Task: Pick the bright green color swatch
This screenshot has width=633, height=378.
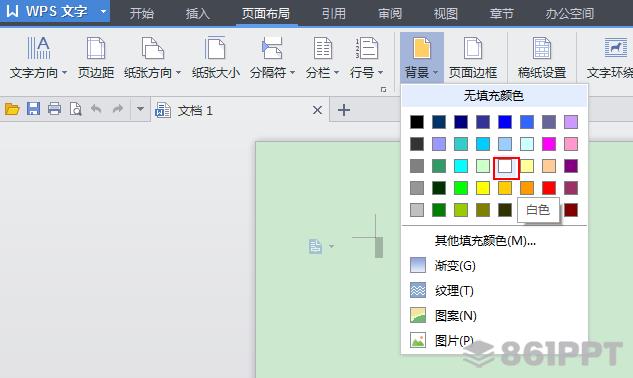Action: coord(461,188)
